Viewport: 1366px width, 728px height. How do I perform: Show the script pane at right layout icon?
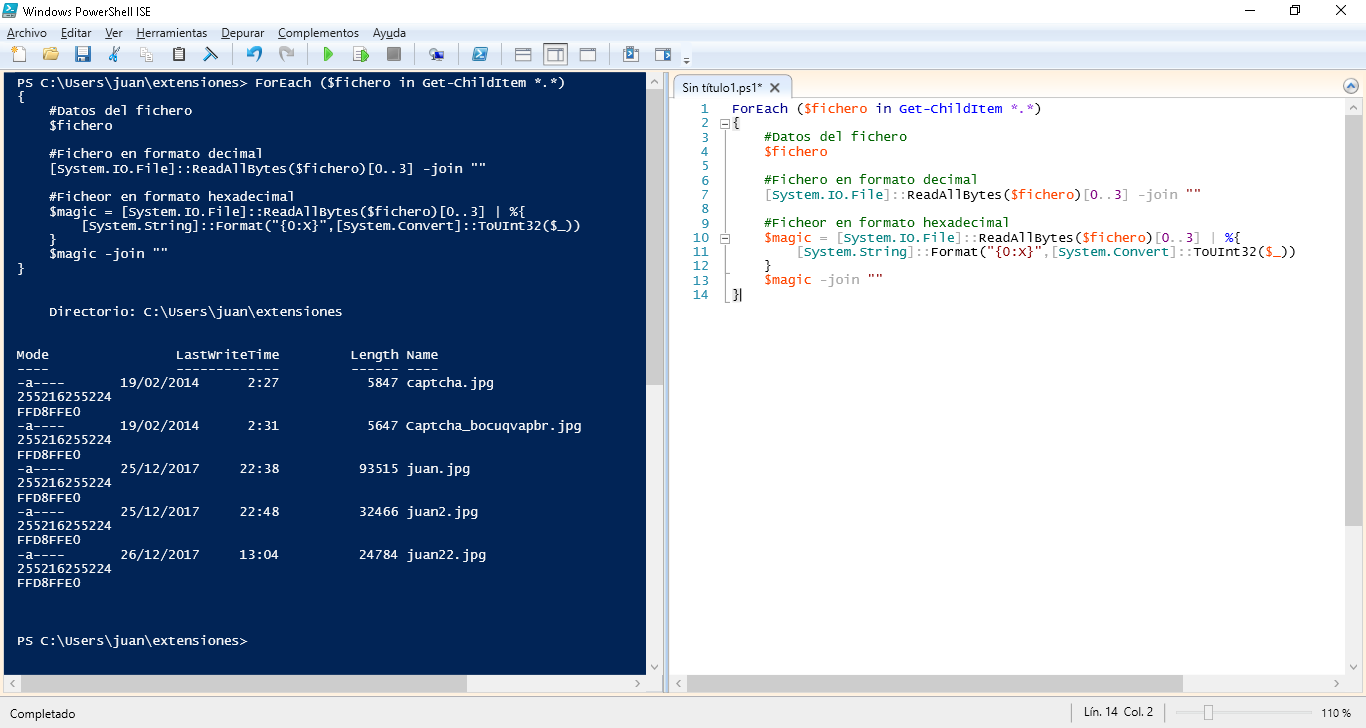[x=555, y=54]
